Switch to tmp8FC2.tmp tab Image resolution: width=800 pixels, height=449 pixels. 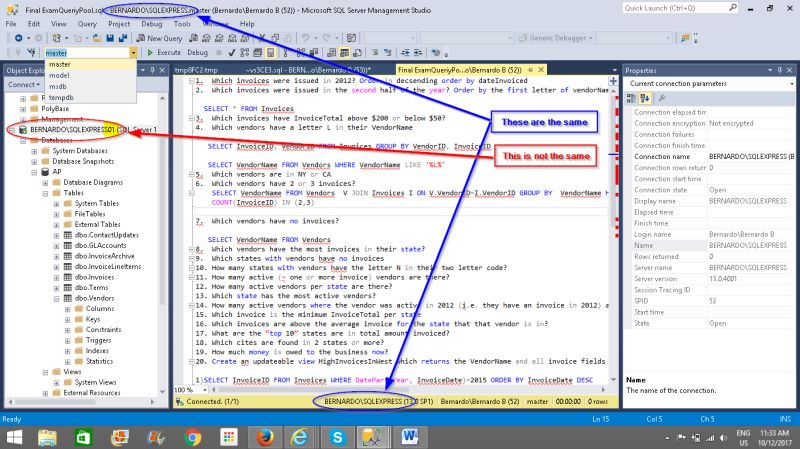(x=196, y=70)
